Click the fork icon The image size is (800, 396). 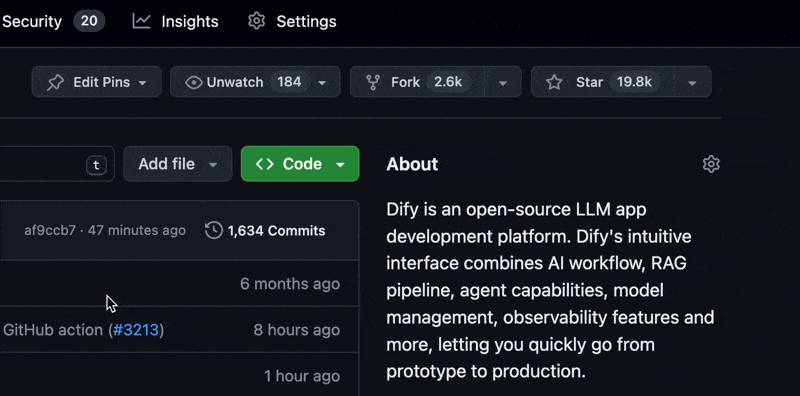(x=373, y=82)
